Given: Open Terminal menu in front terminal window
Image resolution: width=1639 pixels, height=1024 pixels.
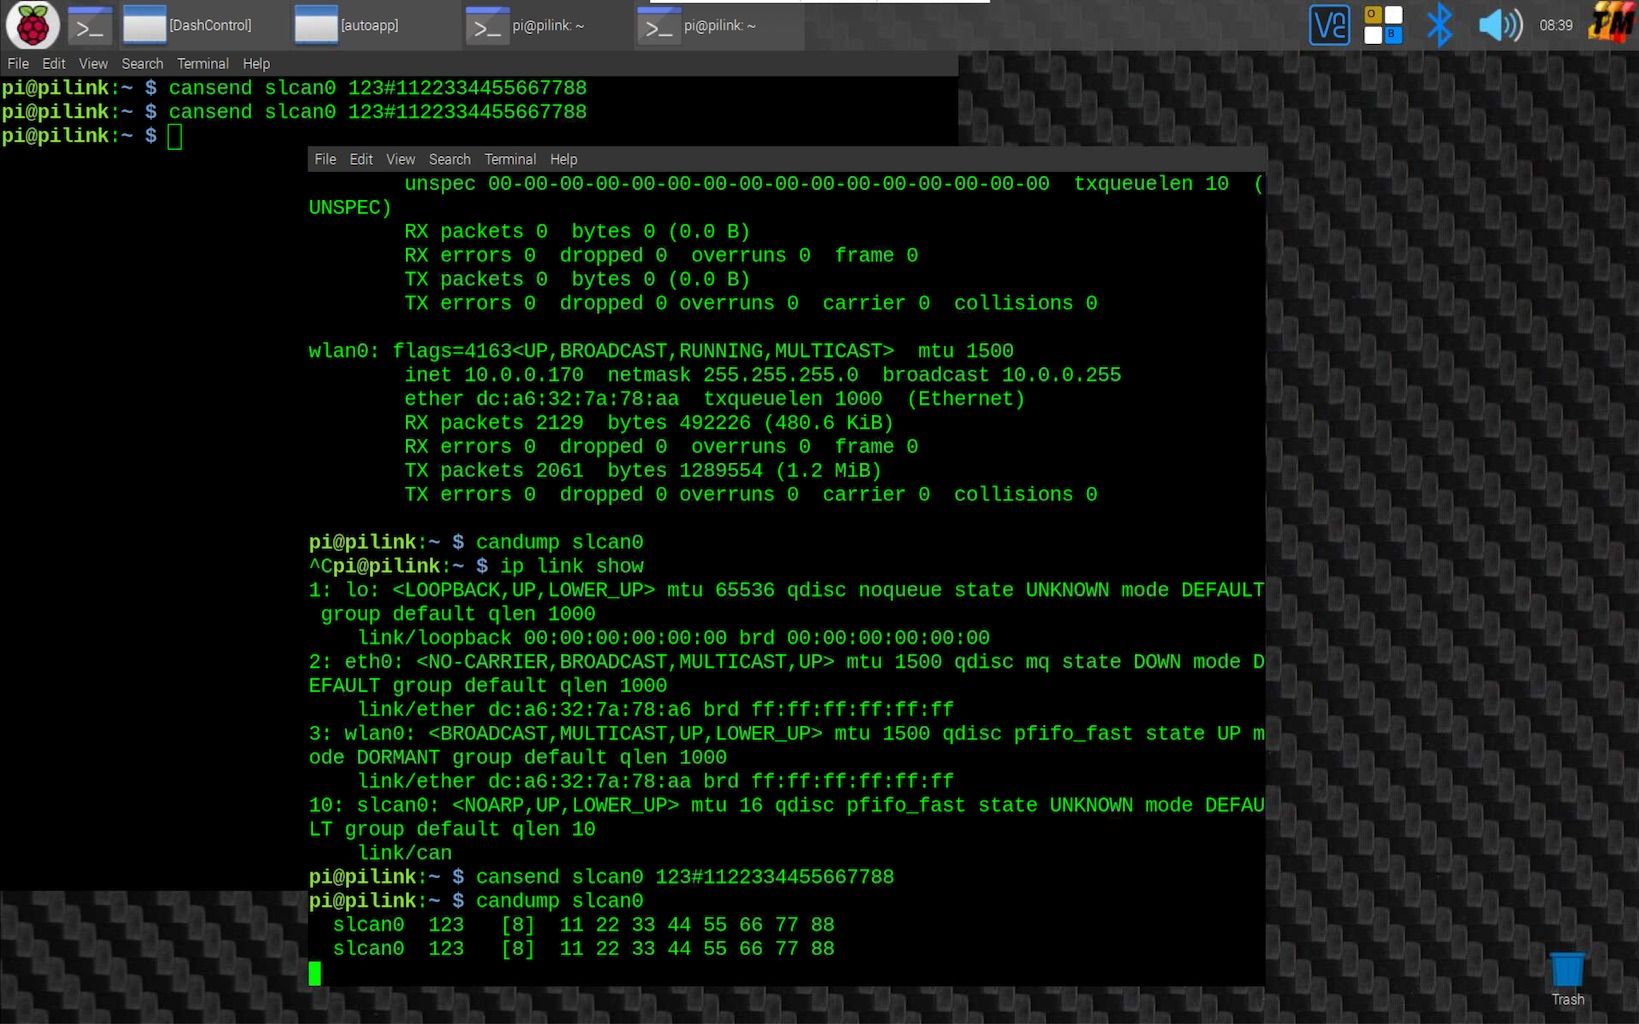Looking at the screenshot, I should click(510, 159).
